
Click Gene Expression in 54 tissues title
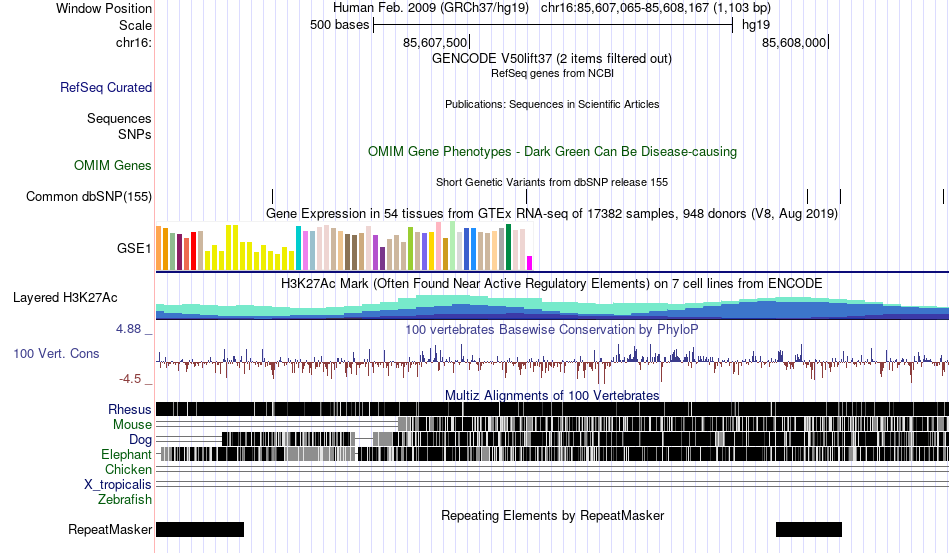pyautogui.click(x=552, y=214)
